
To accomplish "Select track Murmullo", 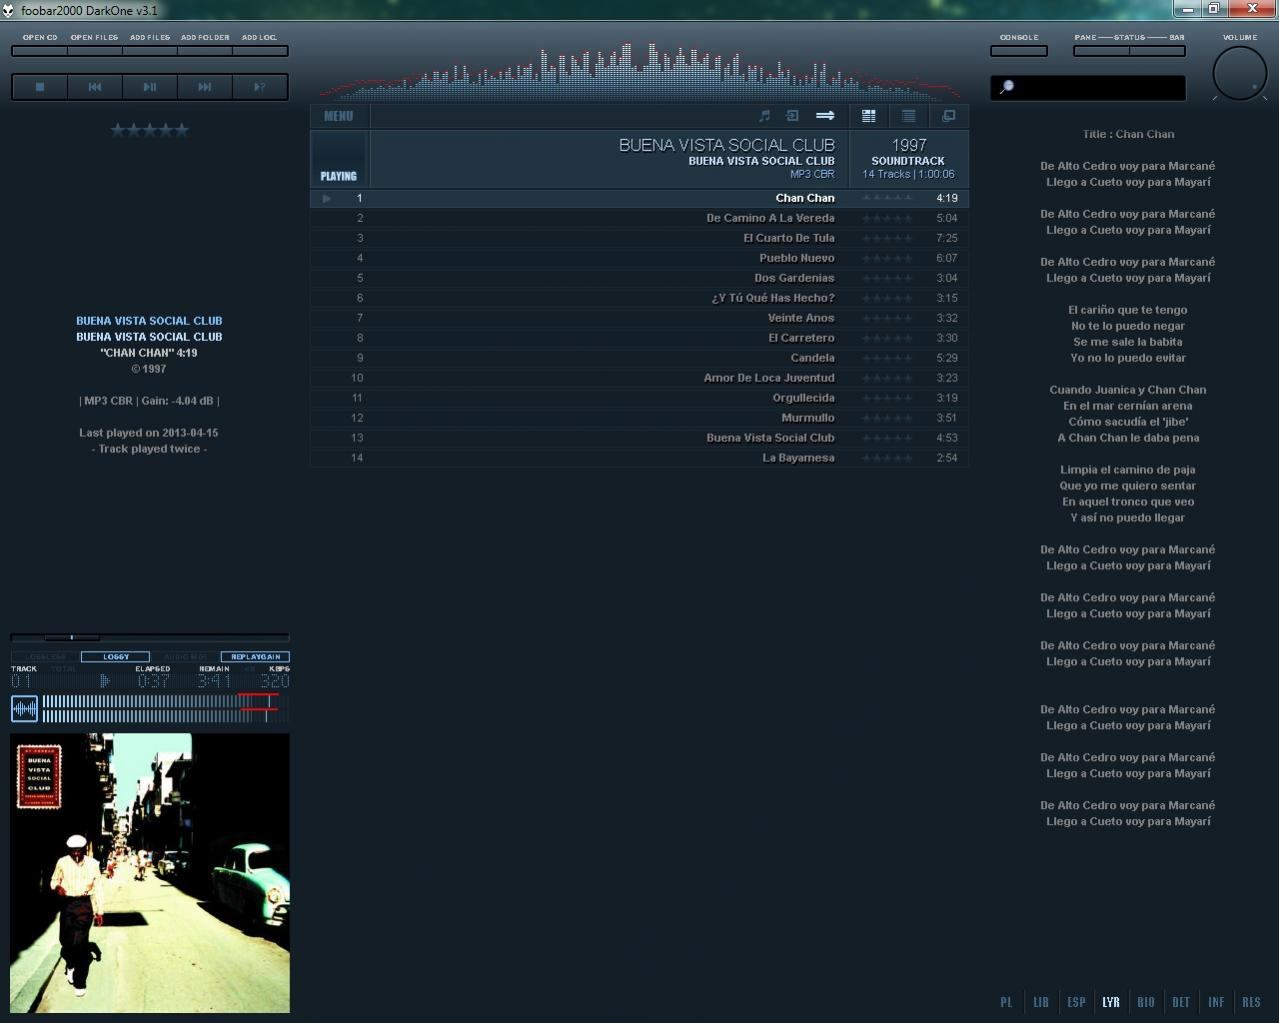I will 639,418.
